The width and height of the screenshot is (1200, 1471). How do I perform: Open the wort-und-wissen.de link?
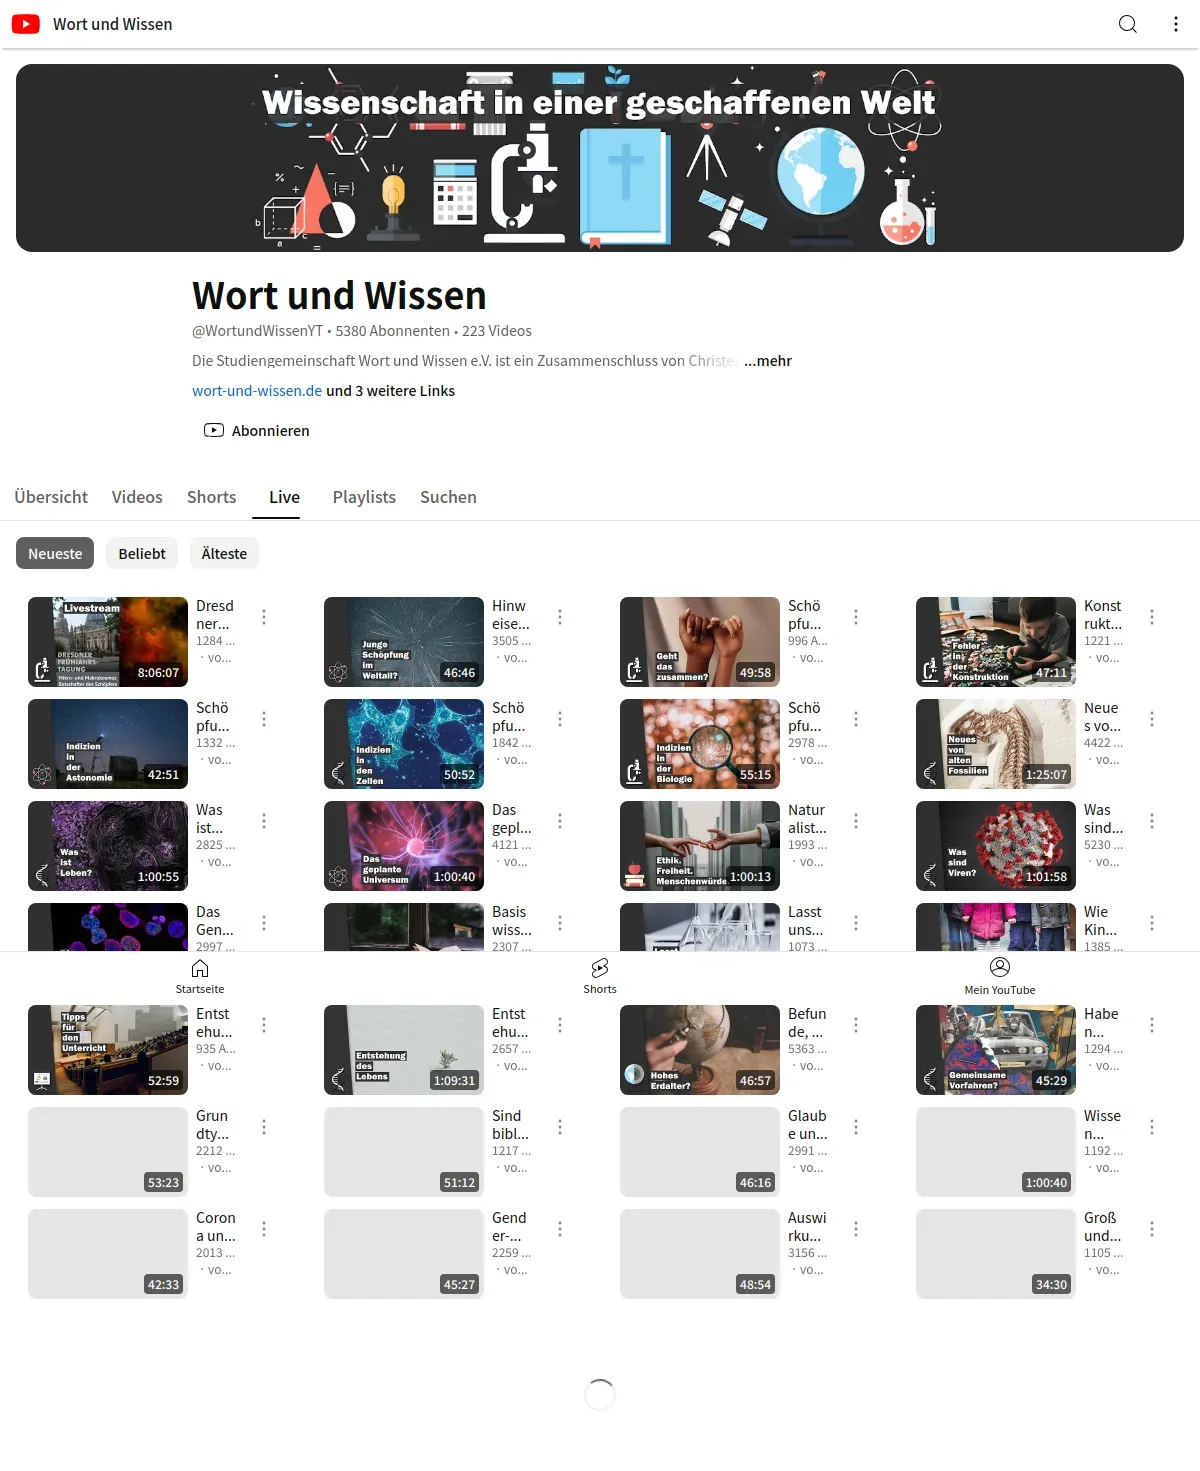click(x=257, y=391)
